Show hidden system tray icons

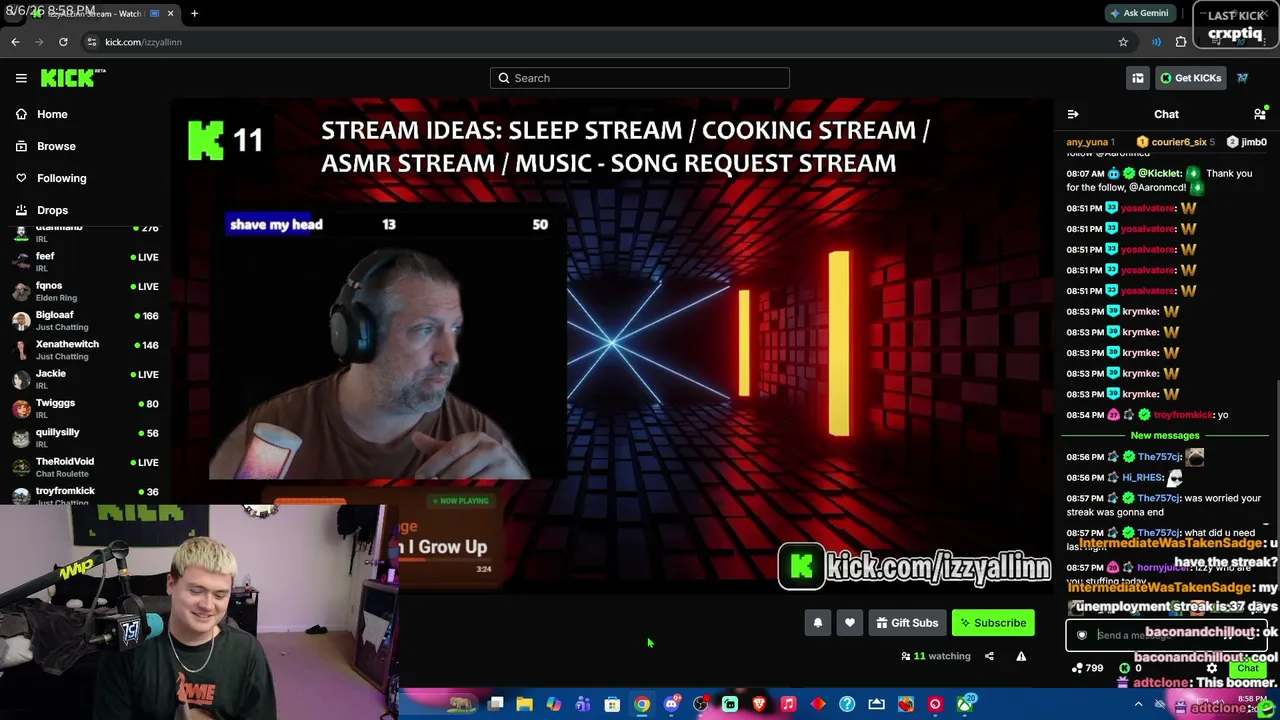[1138, 705]
